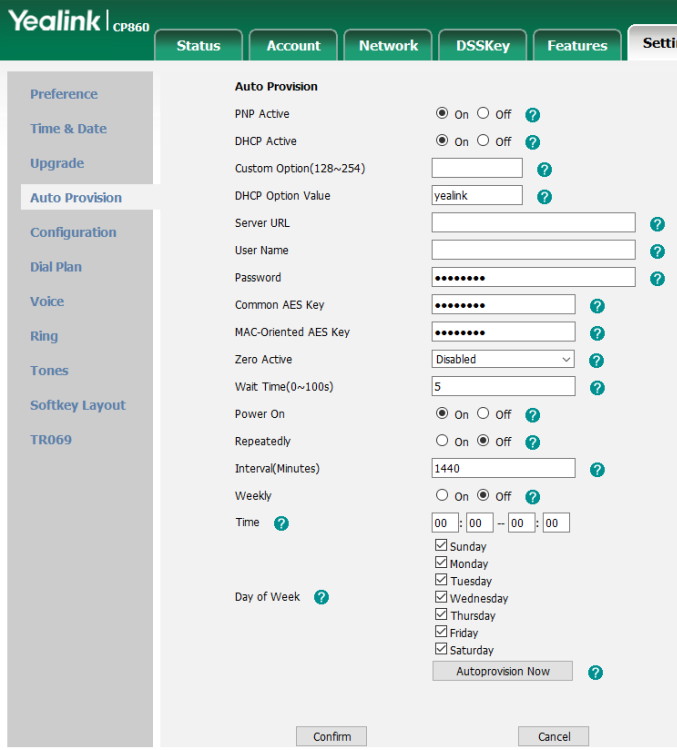Set PNP Active to Off
This screenshot has height=750, width=677.
[x=483, y=113]
